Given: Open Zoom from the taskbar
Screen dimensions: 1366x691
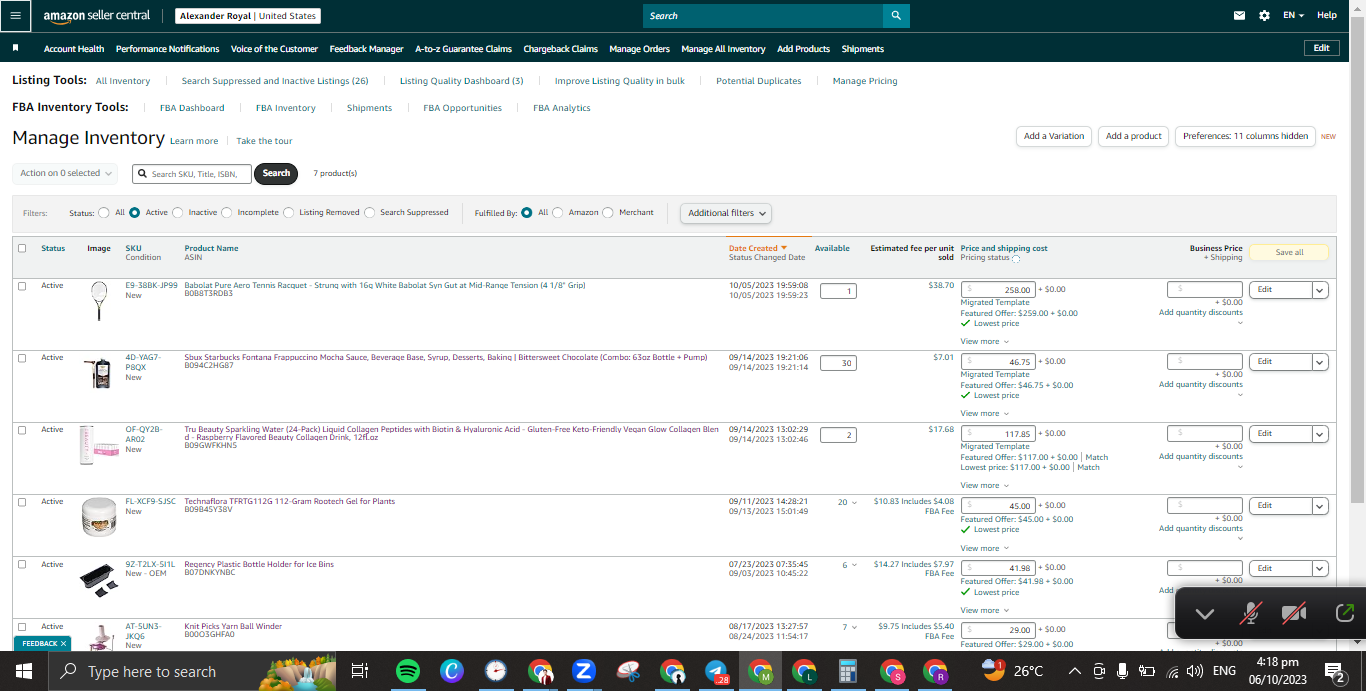Looking at the screenshot, I should point(584,671).
